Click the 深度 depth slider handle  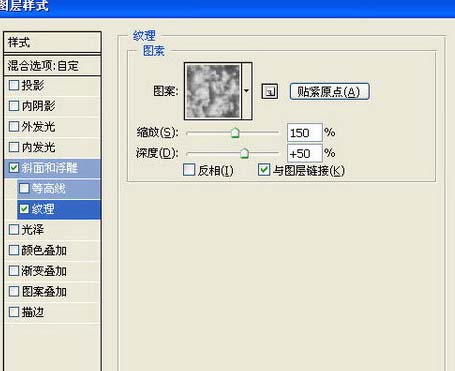click(x=244, y=153)
